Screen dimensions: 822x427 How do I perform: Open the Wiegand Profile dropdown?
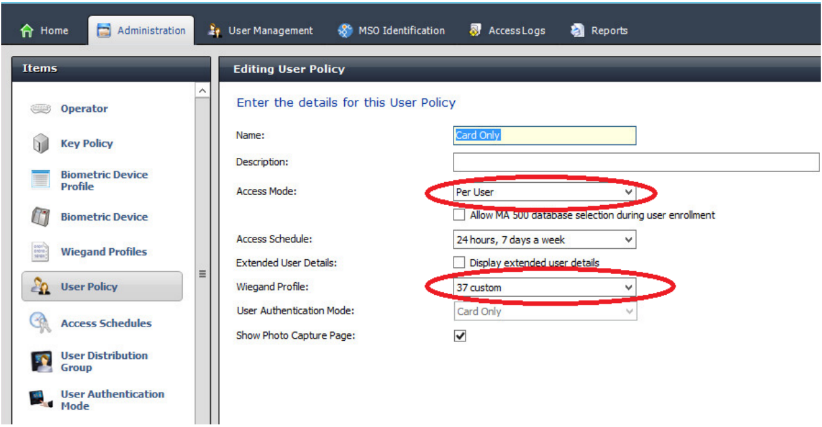coord(544,288)
